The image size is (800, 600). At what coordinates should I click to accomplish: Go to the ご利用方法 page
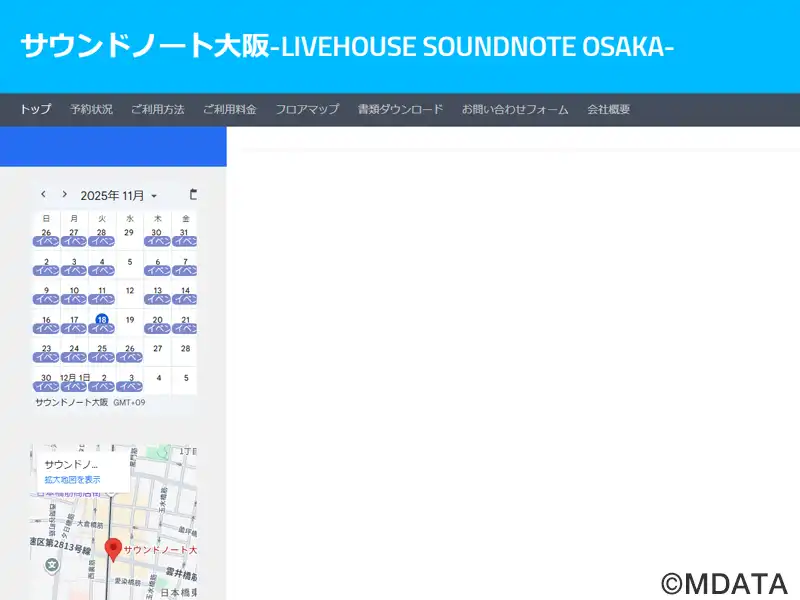(157, 109)
